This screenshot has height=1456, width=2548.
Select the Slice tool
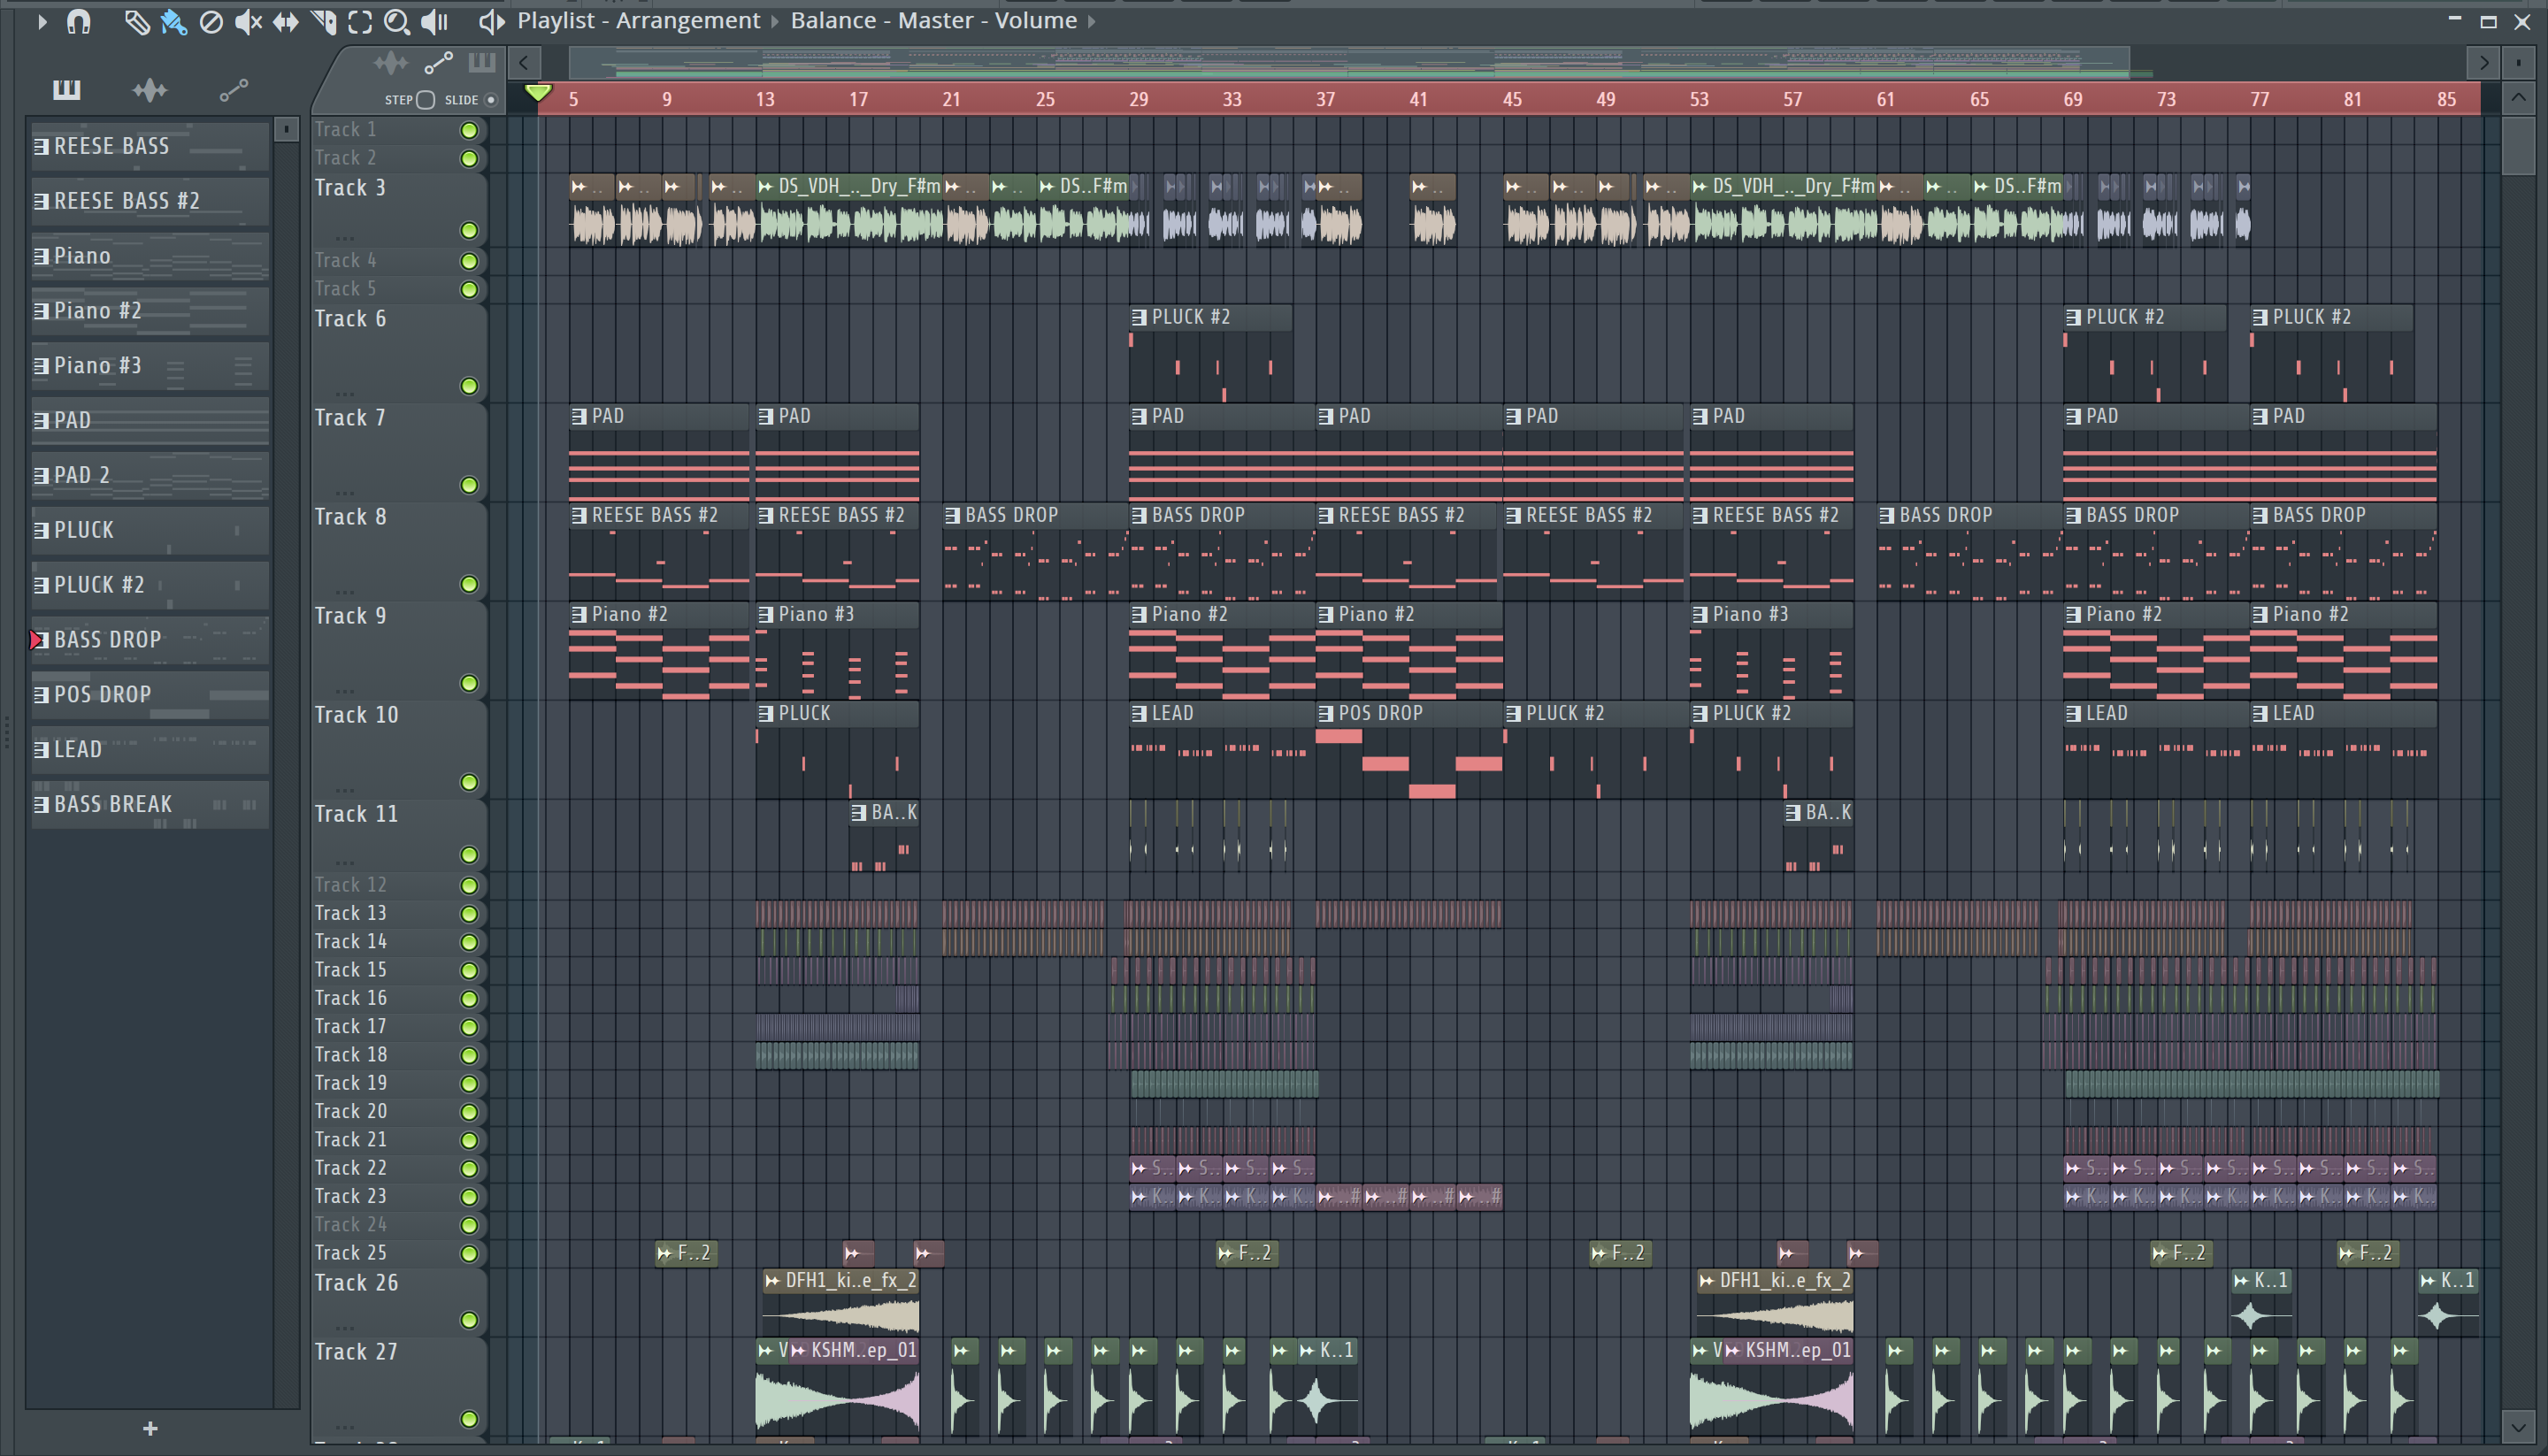323,22
